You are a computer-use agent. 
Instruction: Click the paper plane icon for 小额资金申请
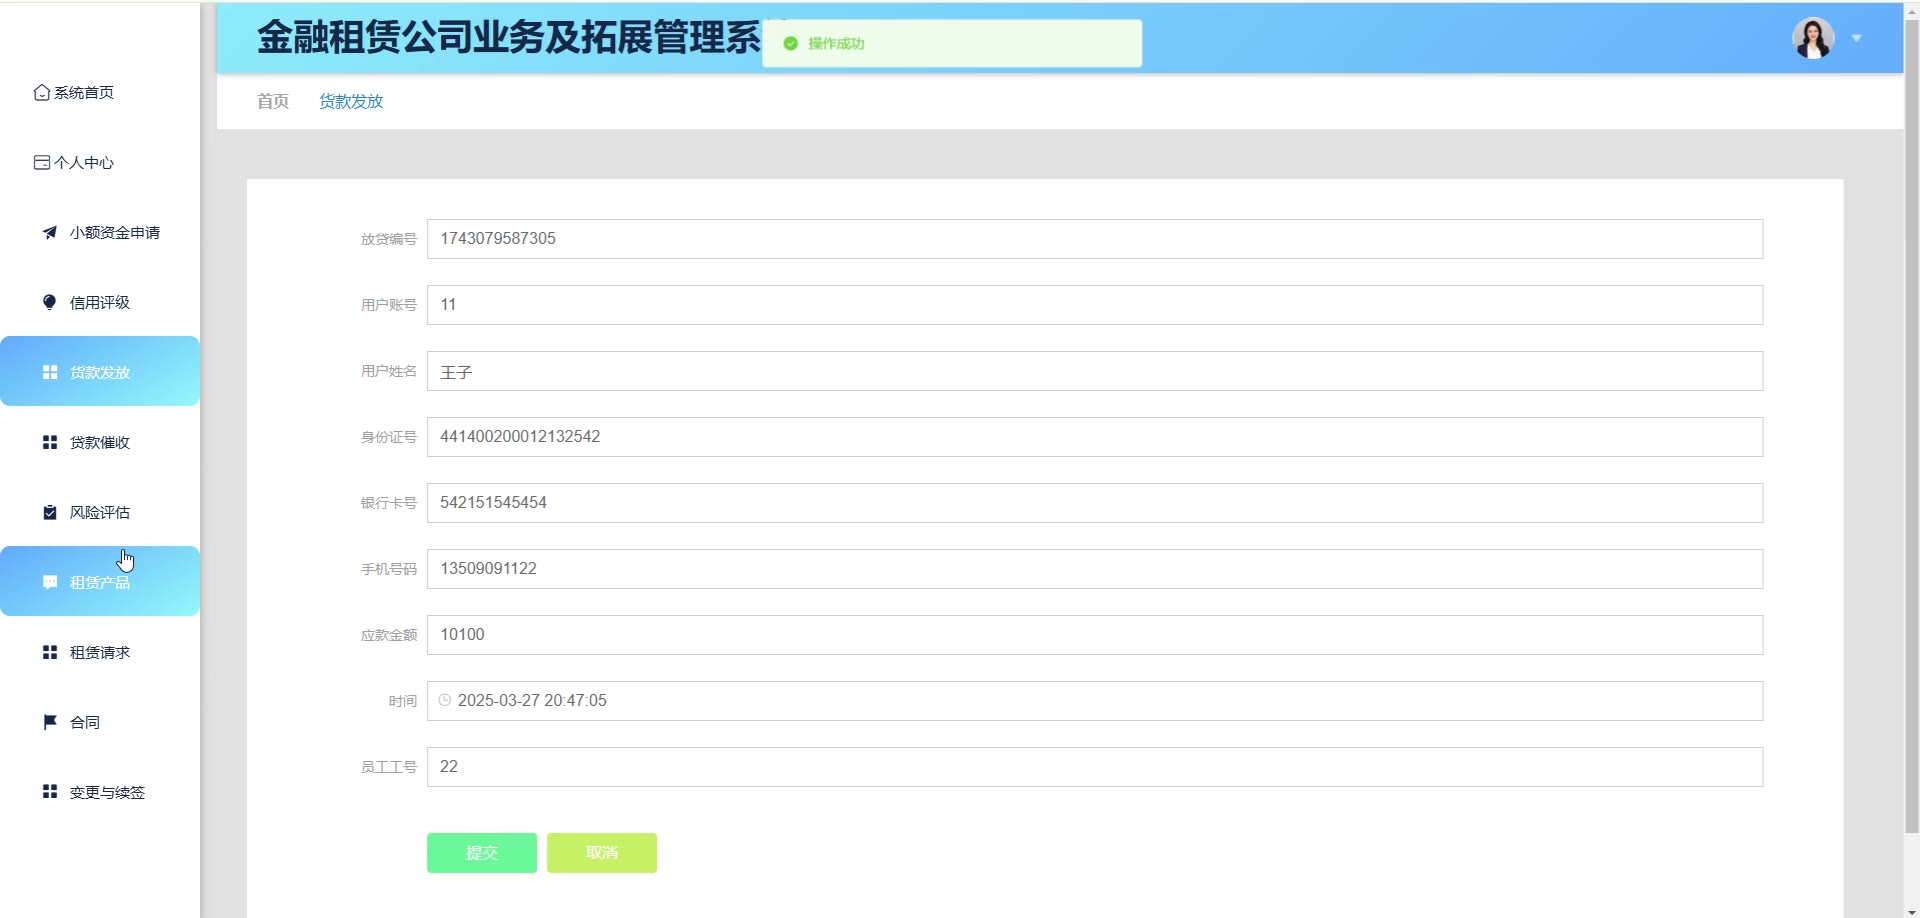(50, 233)
